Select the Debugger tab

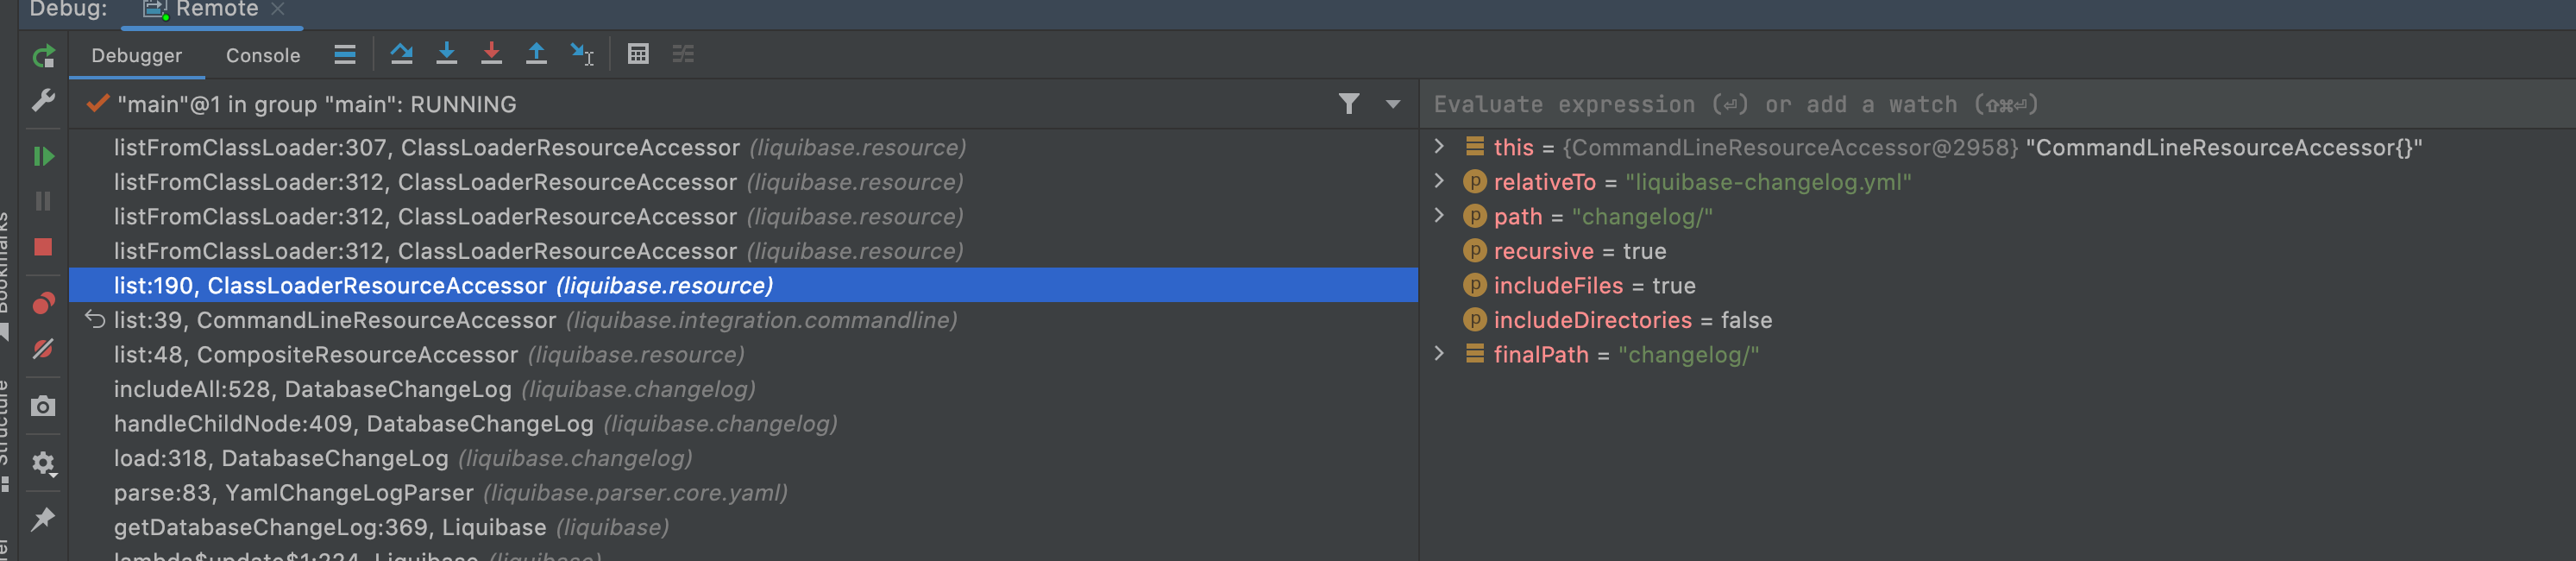[136, 56]
